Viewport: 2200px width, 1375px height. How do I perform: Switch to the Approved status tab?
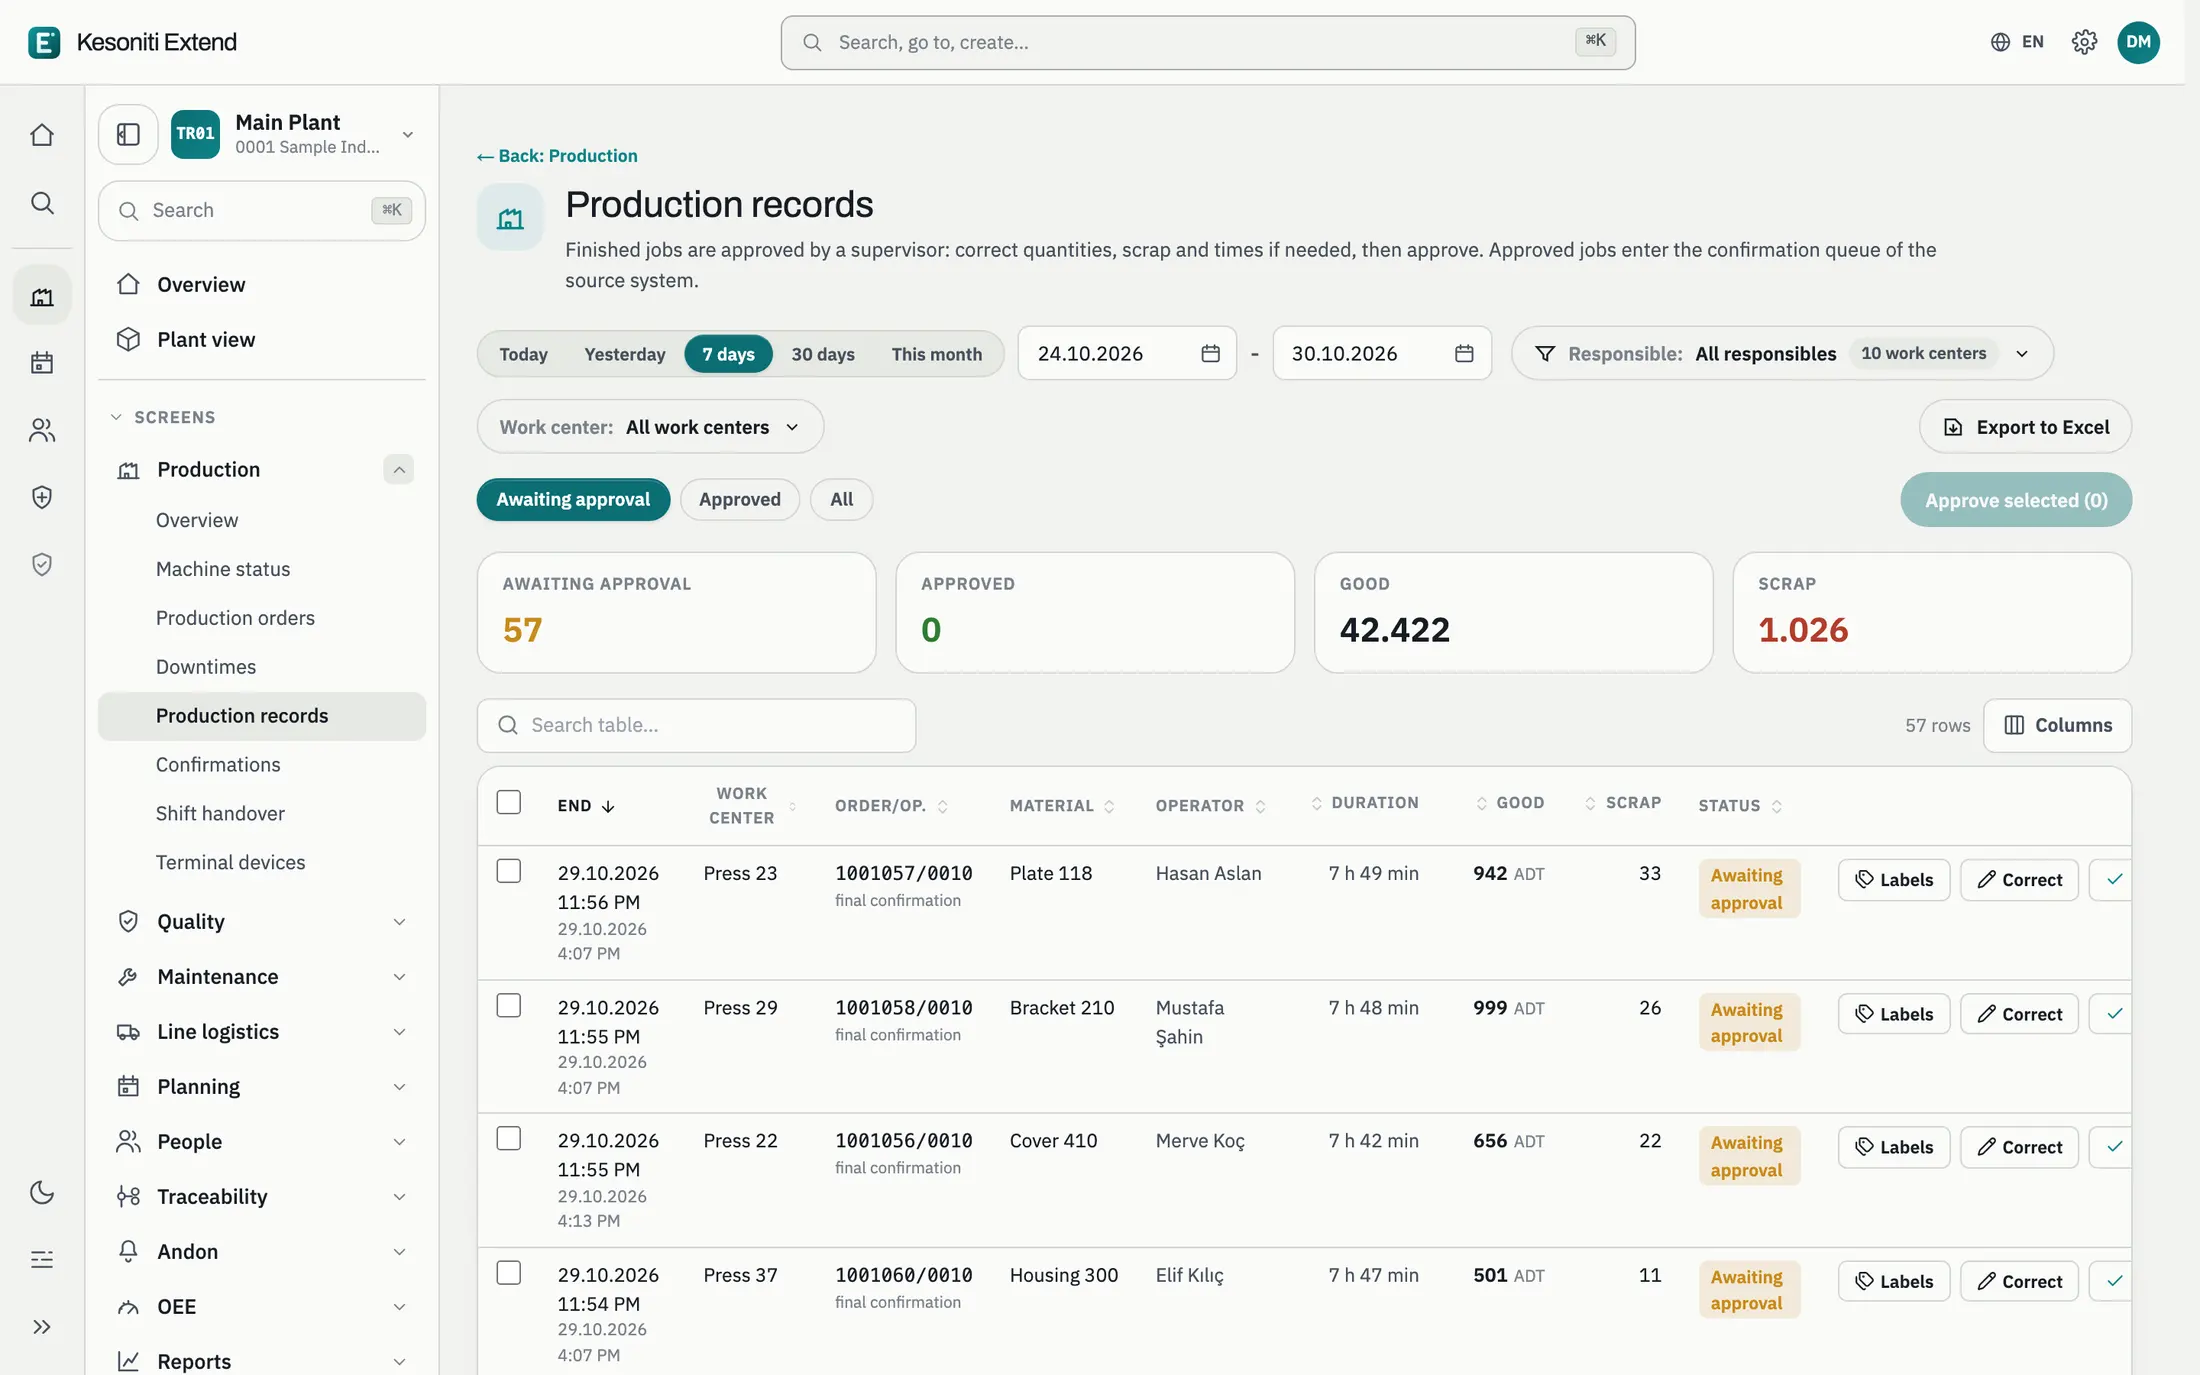point(740,499)
